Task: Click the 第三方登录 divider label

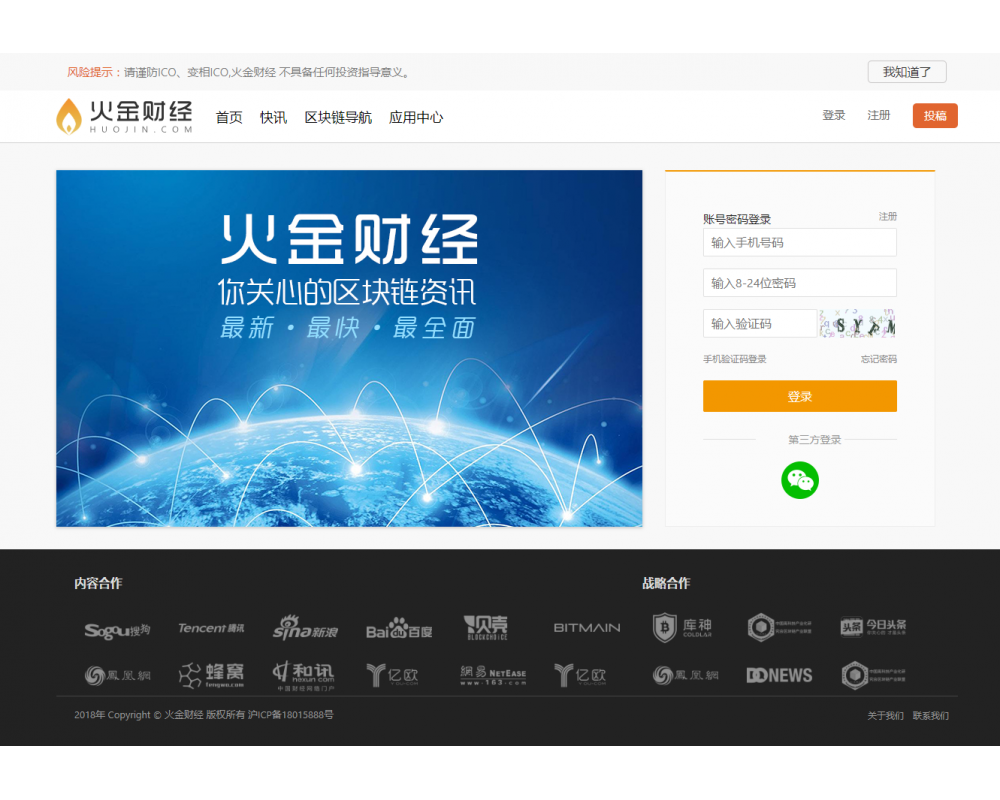Action: pyautogui.click(x=814, y=440)
